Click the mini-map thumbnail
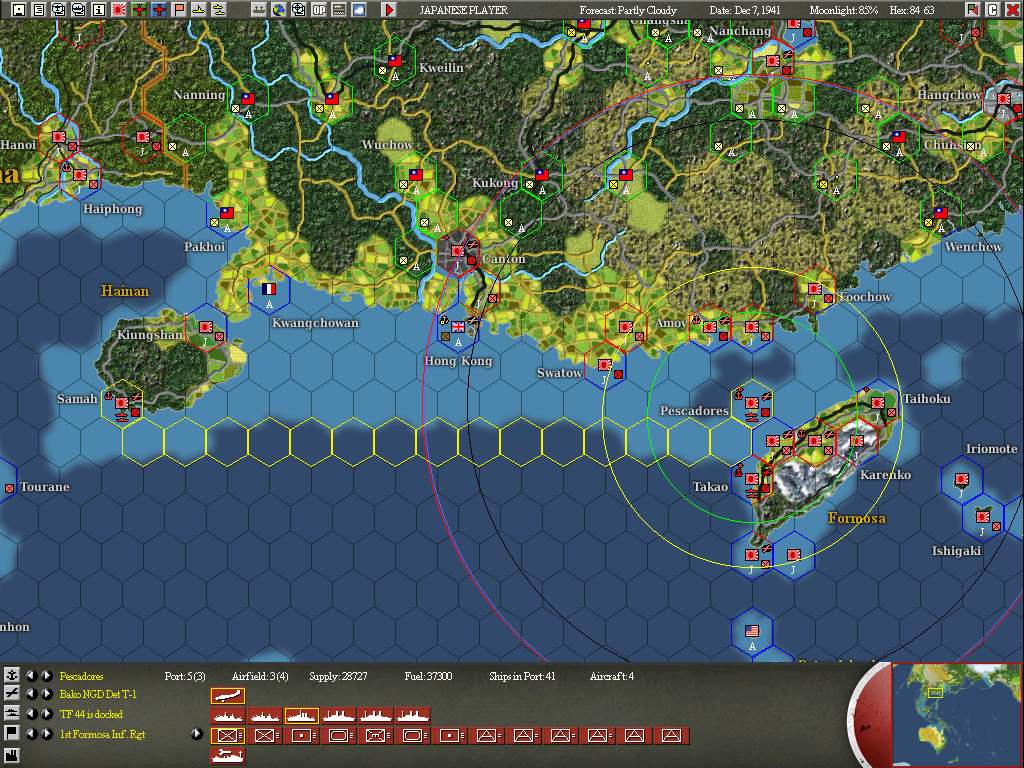1024x768 pixels. [955, 714]
